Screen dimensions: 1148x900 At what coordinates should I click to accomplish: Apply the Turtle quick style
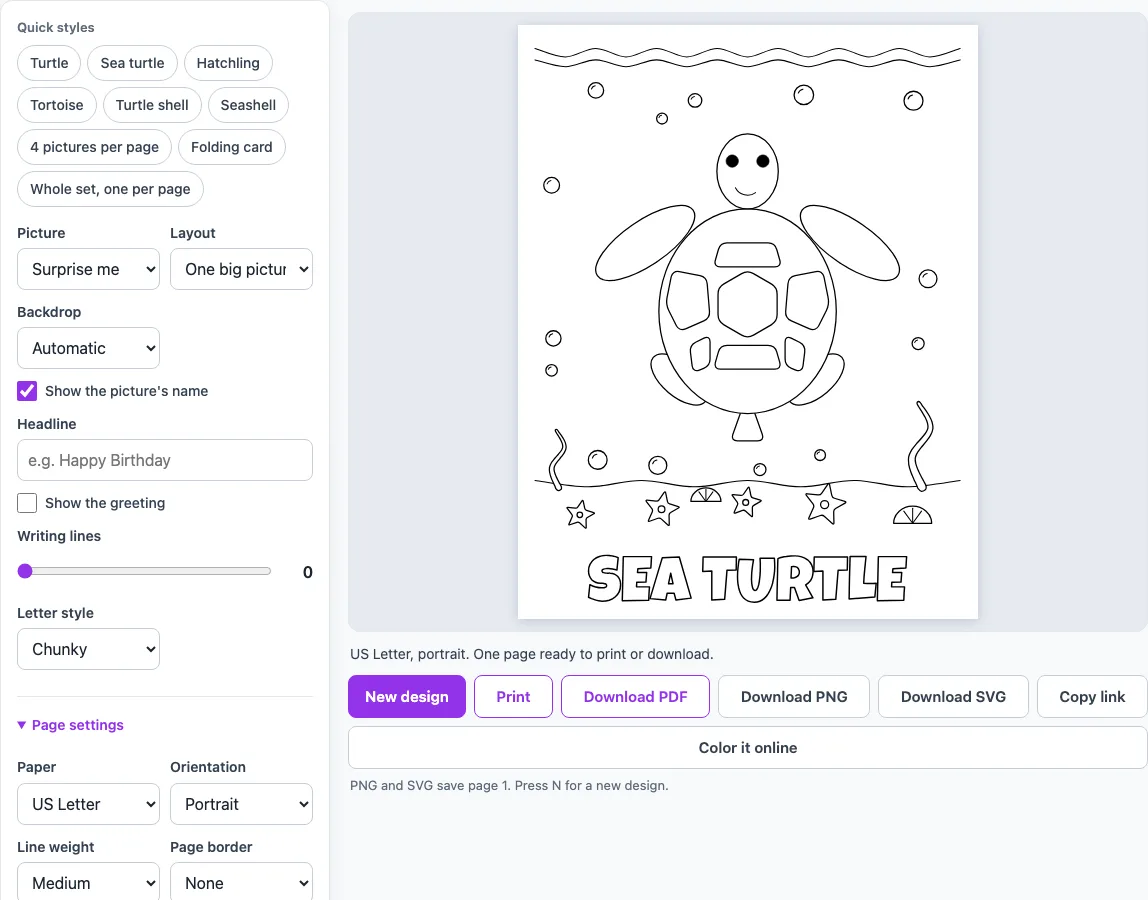tap(49, 63)
